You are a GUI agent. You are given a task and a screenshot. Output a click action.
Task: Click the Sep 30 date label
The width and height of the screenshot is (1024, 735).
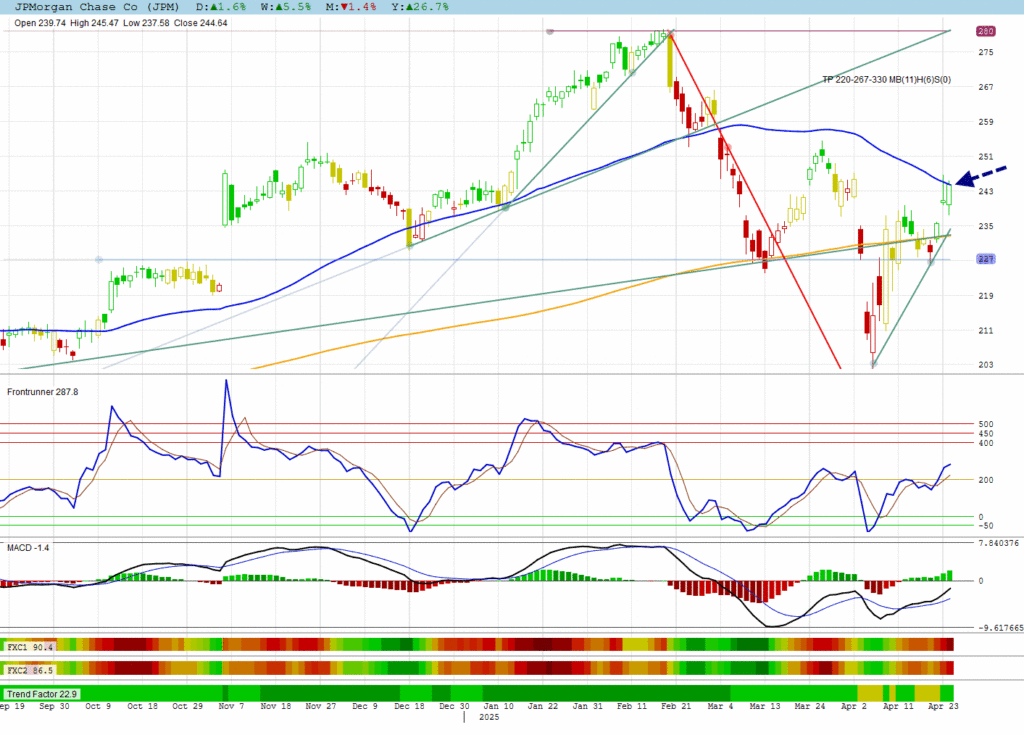[x=54, y=706]
